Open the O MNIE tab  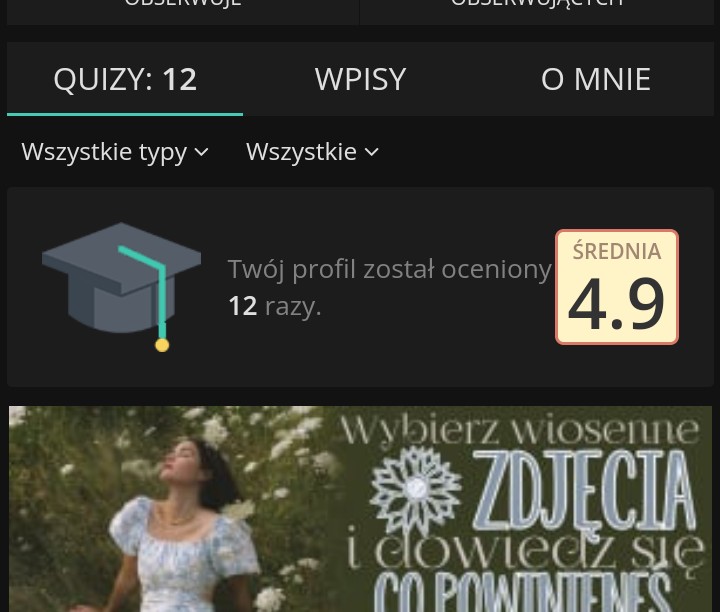596,79
